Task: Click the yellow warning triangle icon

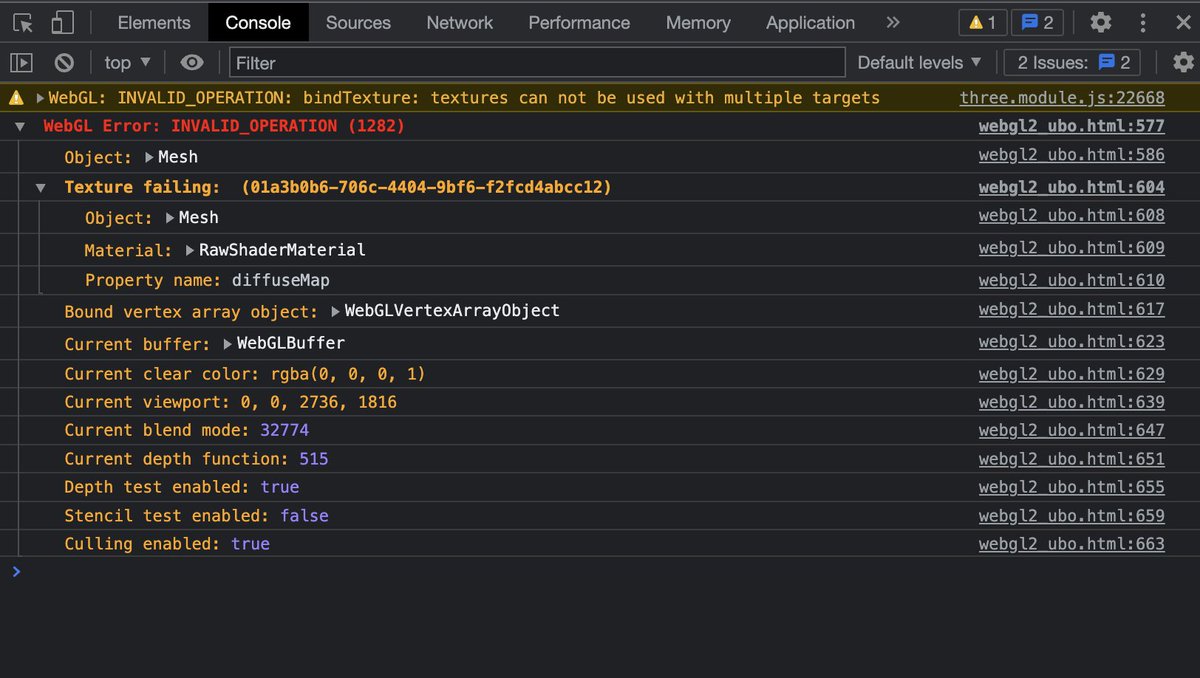Action: pyautogui.click(x=16, y=98)
